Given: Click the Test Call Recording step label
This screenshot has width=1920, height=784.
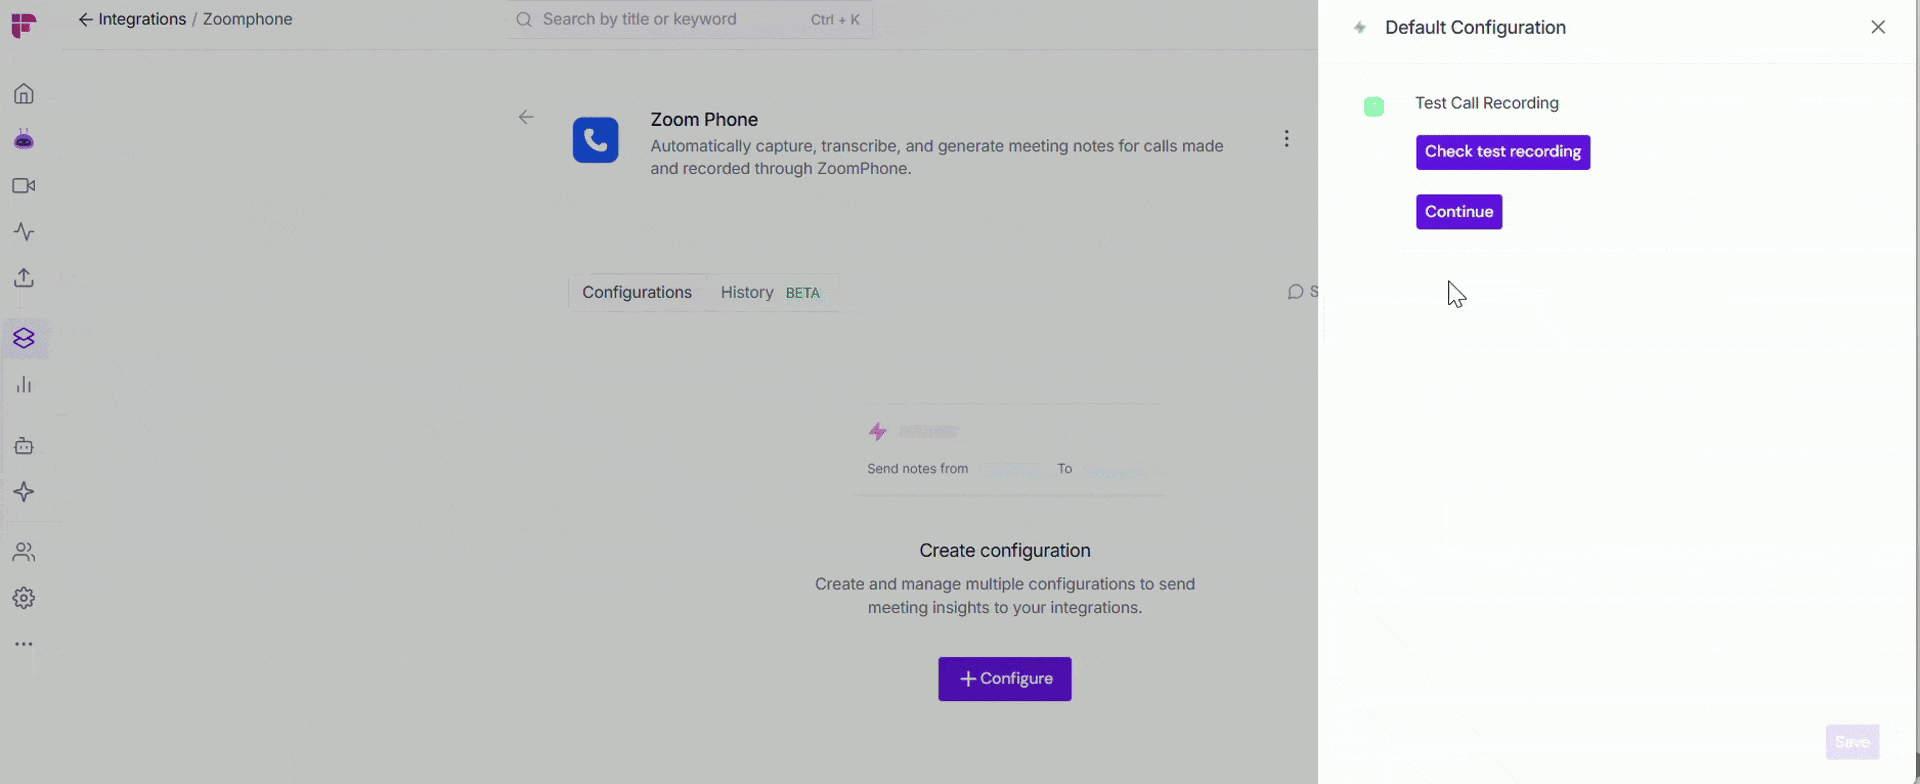Looking at the screenshot, I should (x=1487, y=103).
